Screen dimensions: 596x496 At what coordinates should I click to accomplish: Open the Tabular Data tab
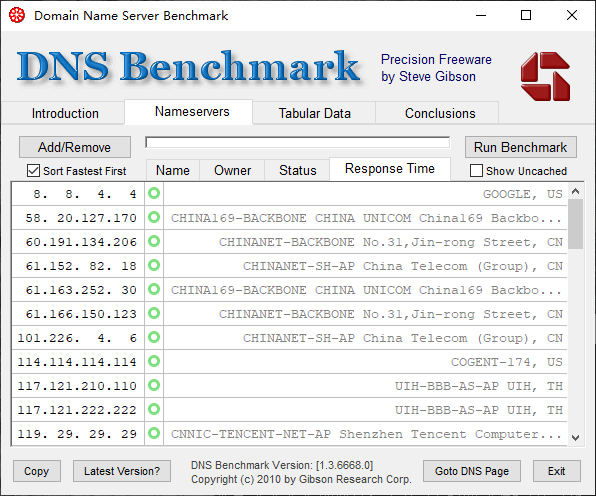314,113
